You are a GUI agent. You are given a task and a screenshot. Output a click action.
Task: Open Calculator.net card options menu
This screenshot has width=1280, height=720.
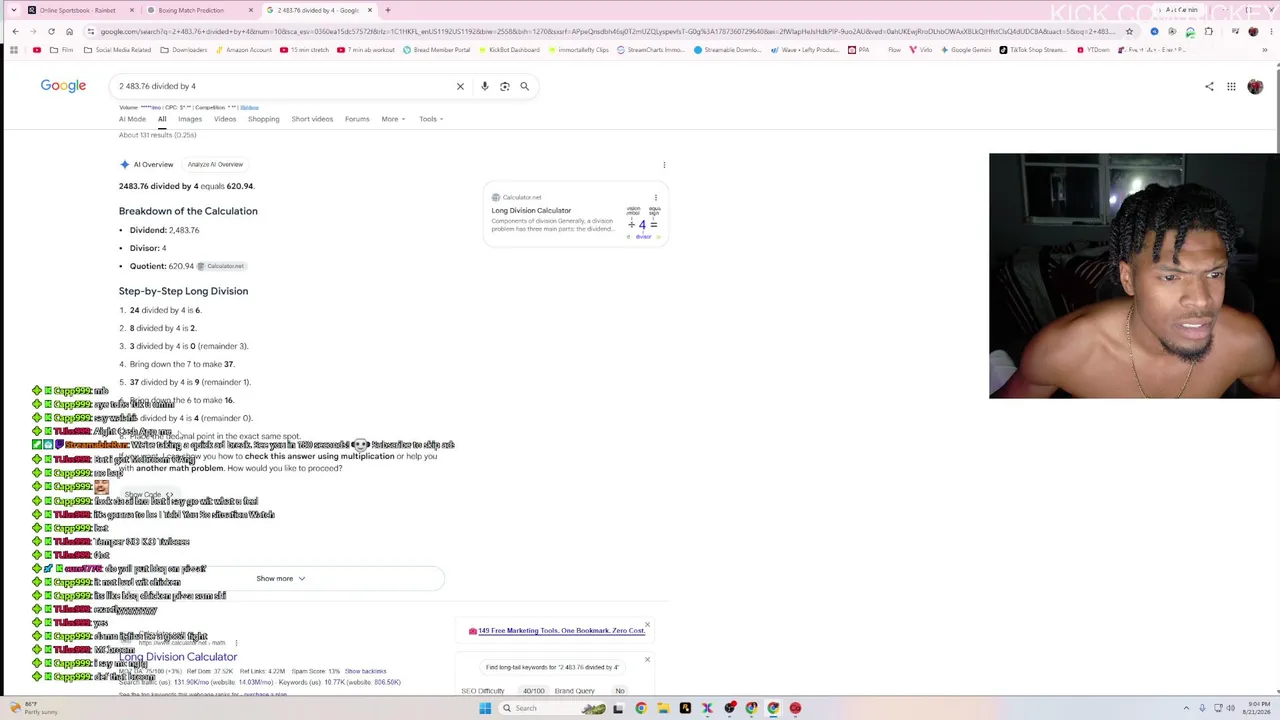click(x=656, y=198)
